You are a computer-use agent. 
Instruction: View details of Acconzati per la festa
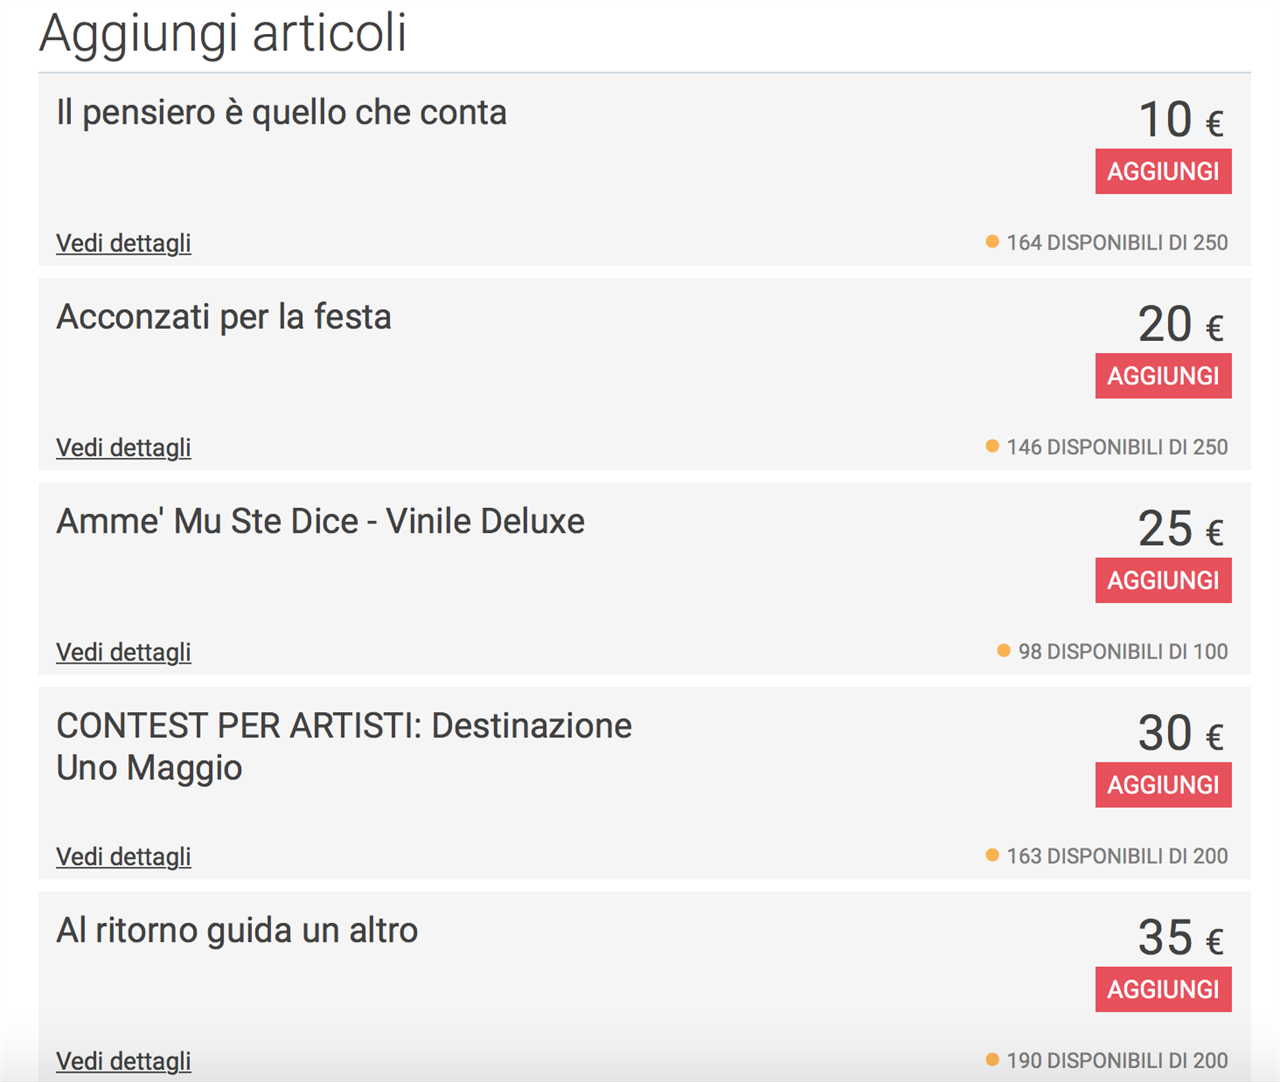[123, 447]
